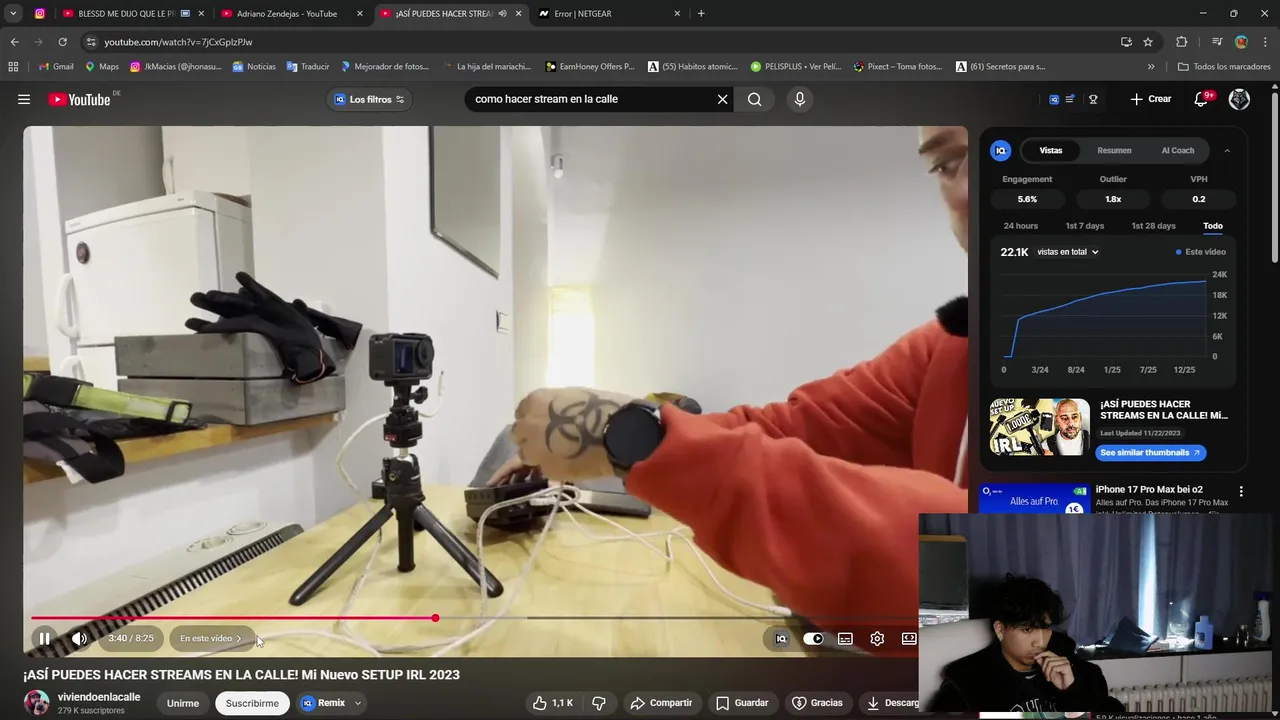Open 'Los filtros' vidIQ filter button

coord(369,99)
